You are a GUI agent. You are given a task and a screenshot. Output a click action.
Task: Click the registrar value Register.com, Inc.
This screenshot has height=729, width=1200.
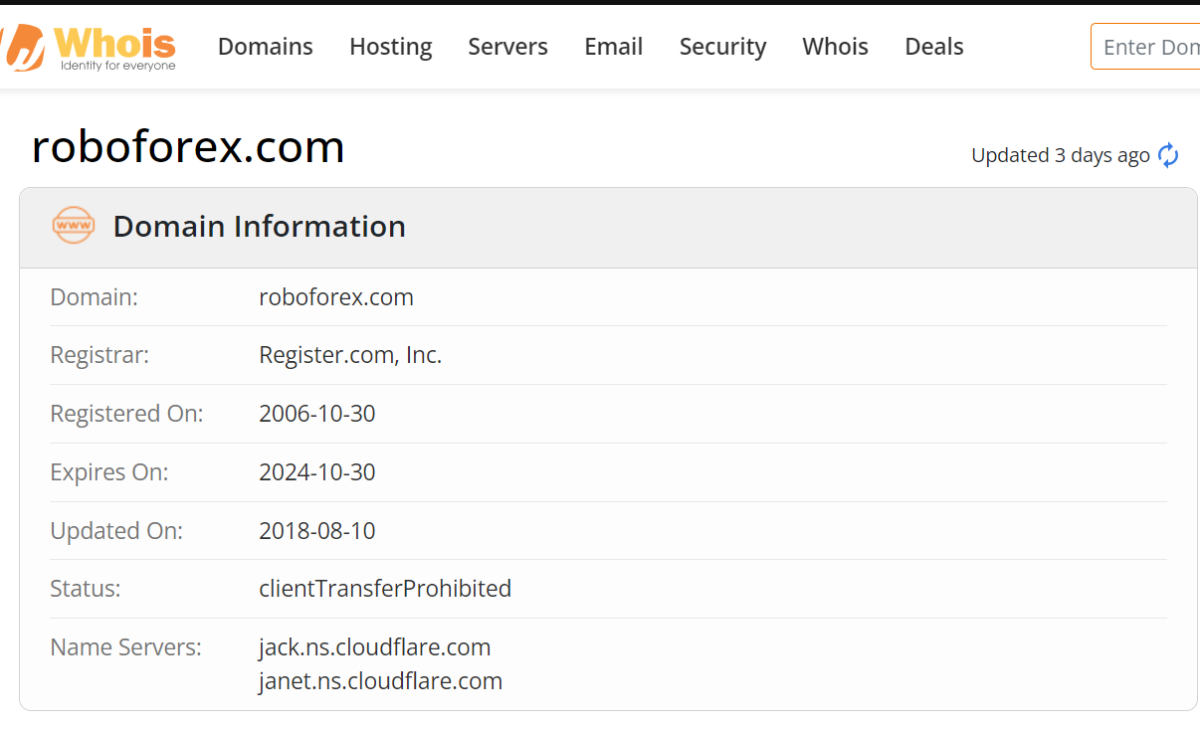click(x=350, y=355)
